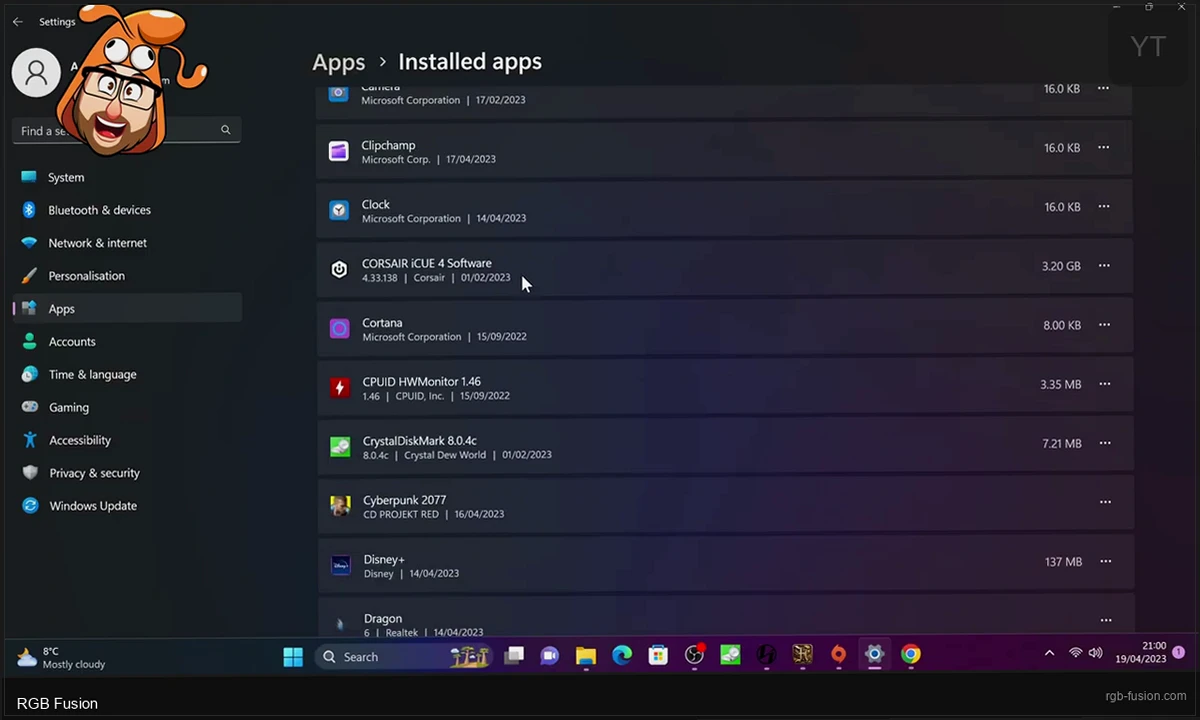
Task: Click the Accounts sidebar icon
Action: 30,341
